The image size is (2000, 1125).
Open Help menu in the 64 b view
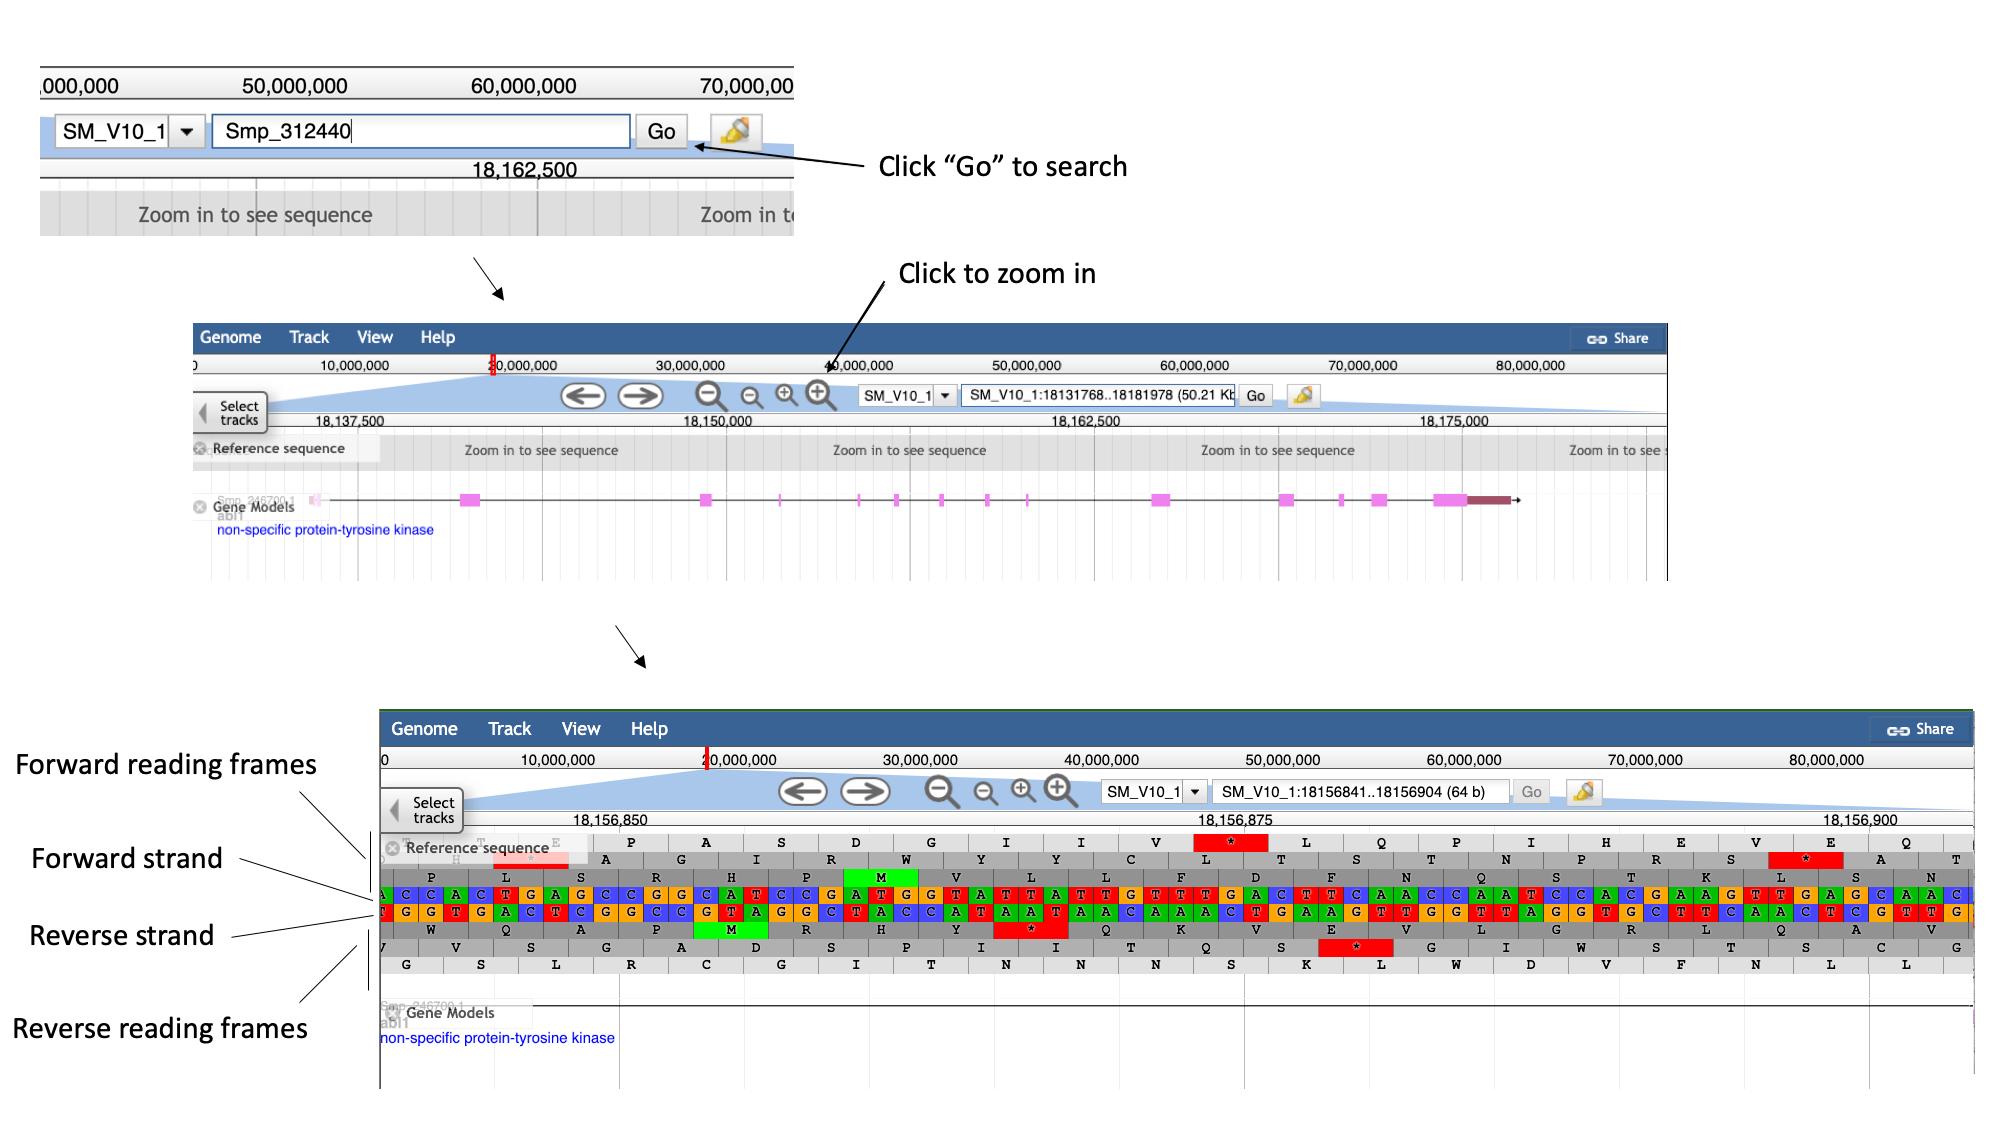coord(649,729)
